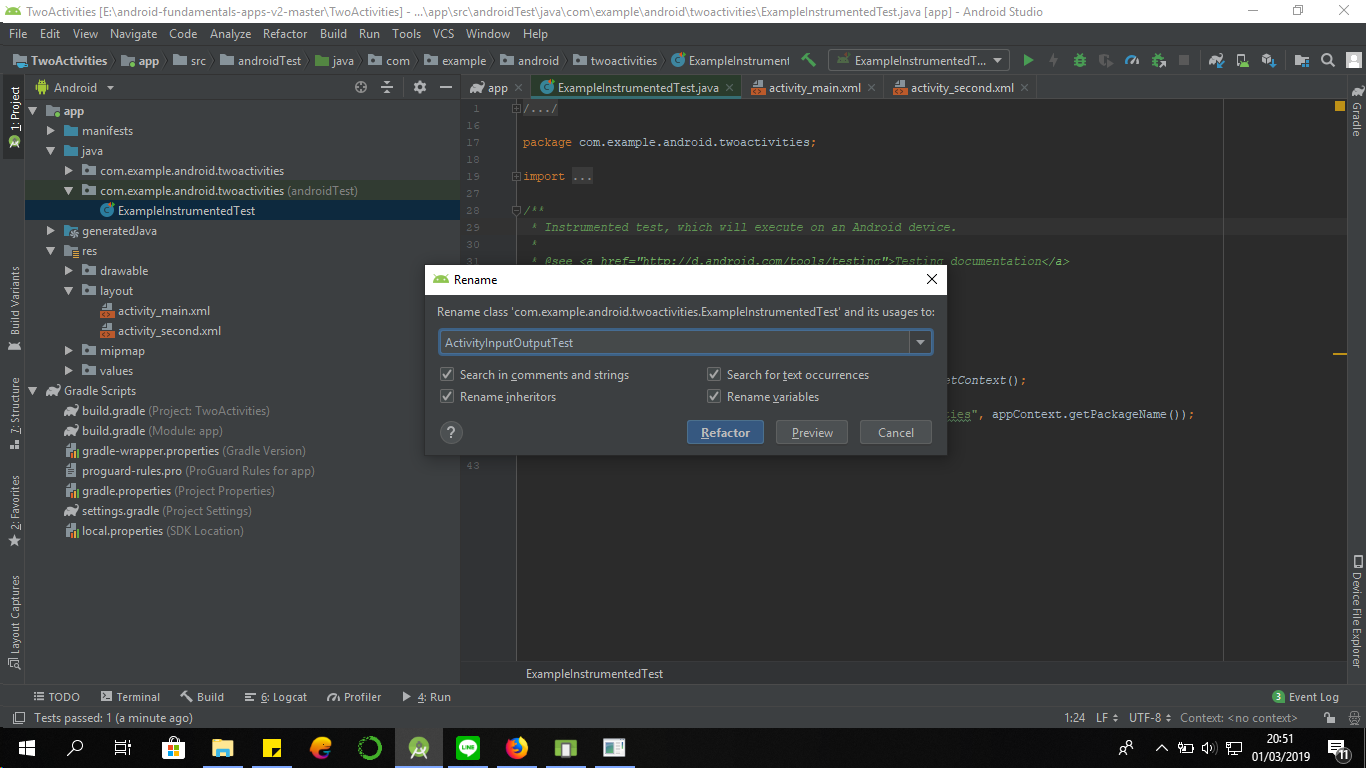The height and width of the screenshot is (768, 1366).
Task: Click the Refactor button
Action: (725, 432)
